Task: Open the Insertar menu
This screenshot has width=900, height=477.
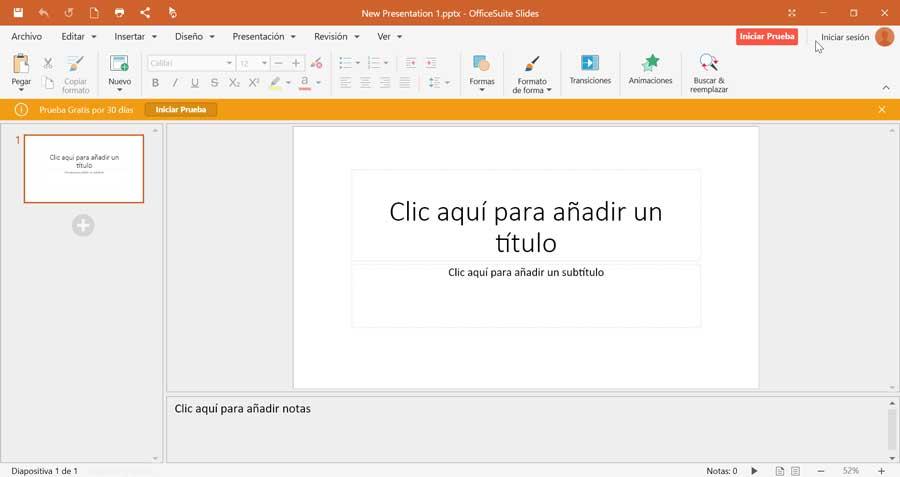Action: pyautogui.click(x=135, y=36)
